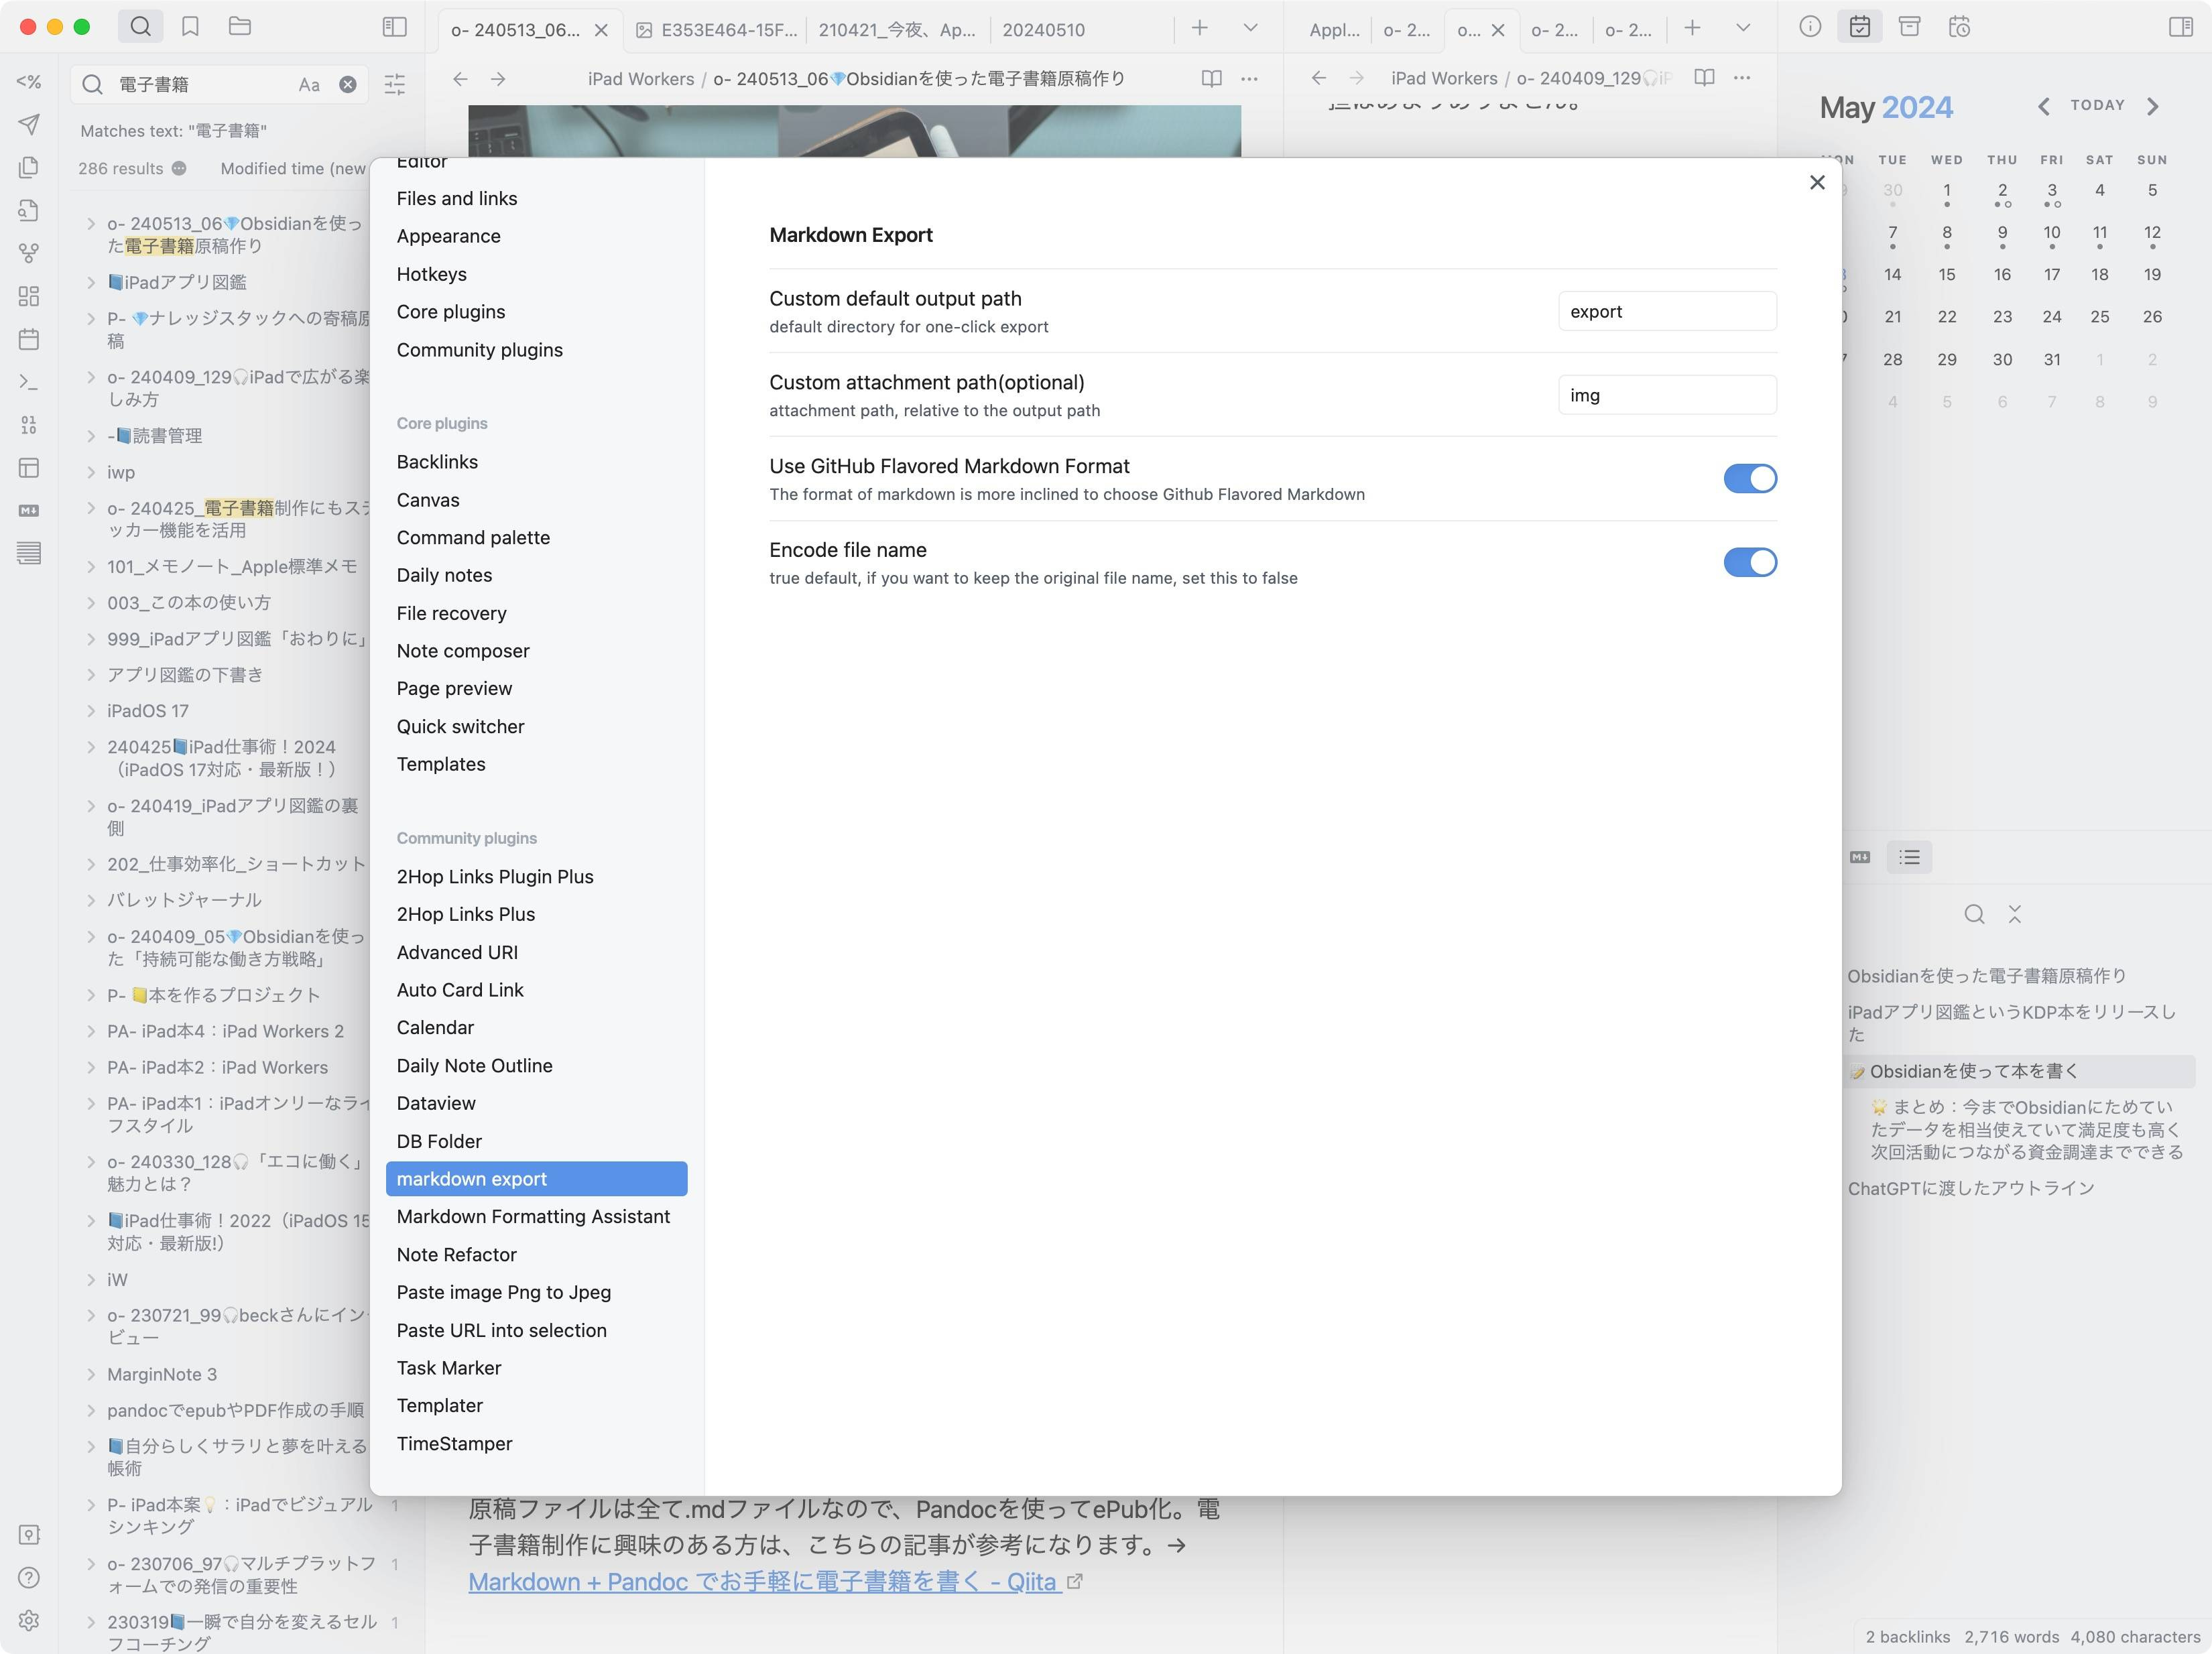Click the Markdown import ribbon icon
Viewport: 2212px width, 1654px height.
(29, 509)
